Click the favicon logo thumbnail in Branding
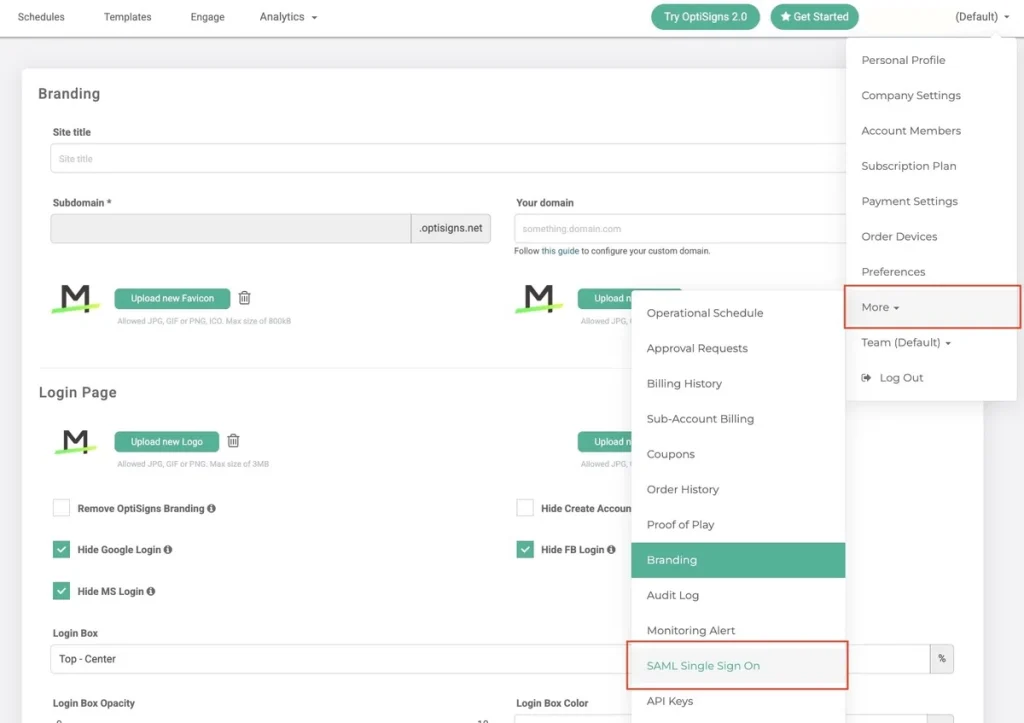 coord(76,299)
